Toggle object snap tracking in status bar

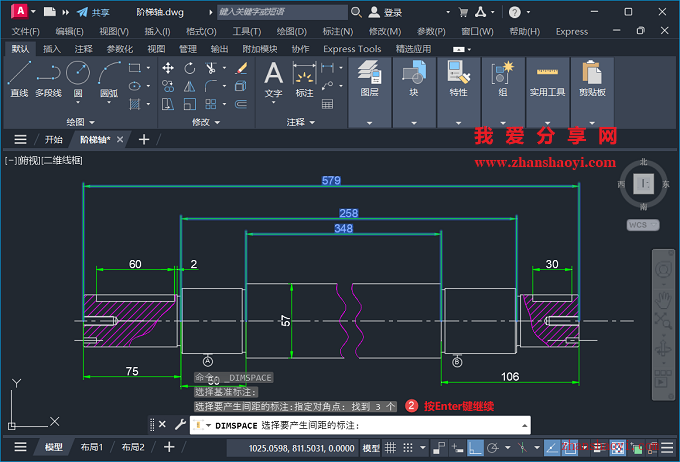click(x=552, y=448)
